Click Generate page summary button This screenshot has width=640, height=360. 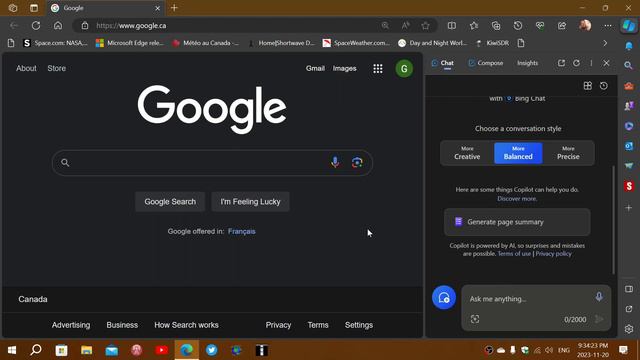[x=517, y=222]
